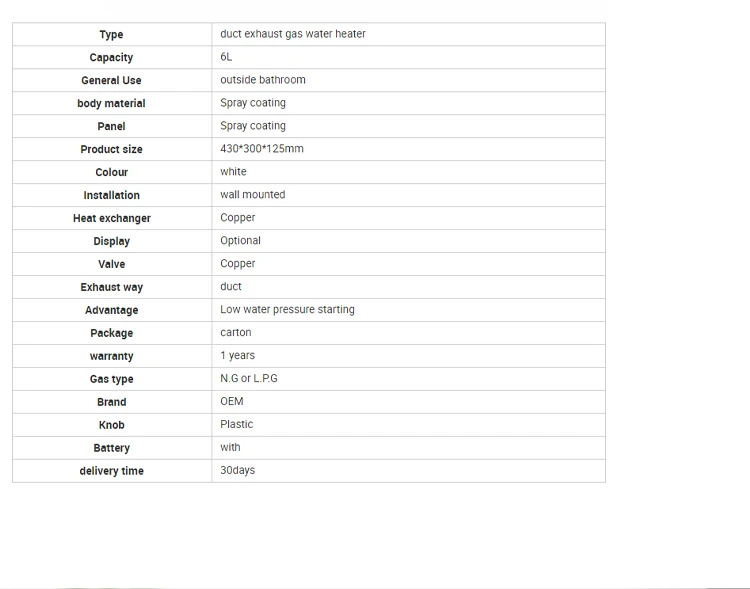Click the 'carton' package value

(x=236, y=333)
